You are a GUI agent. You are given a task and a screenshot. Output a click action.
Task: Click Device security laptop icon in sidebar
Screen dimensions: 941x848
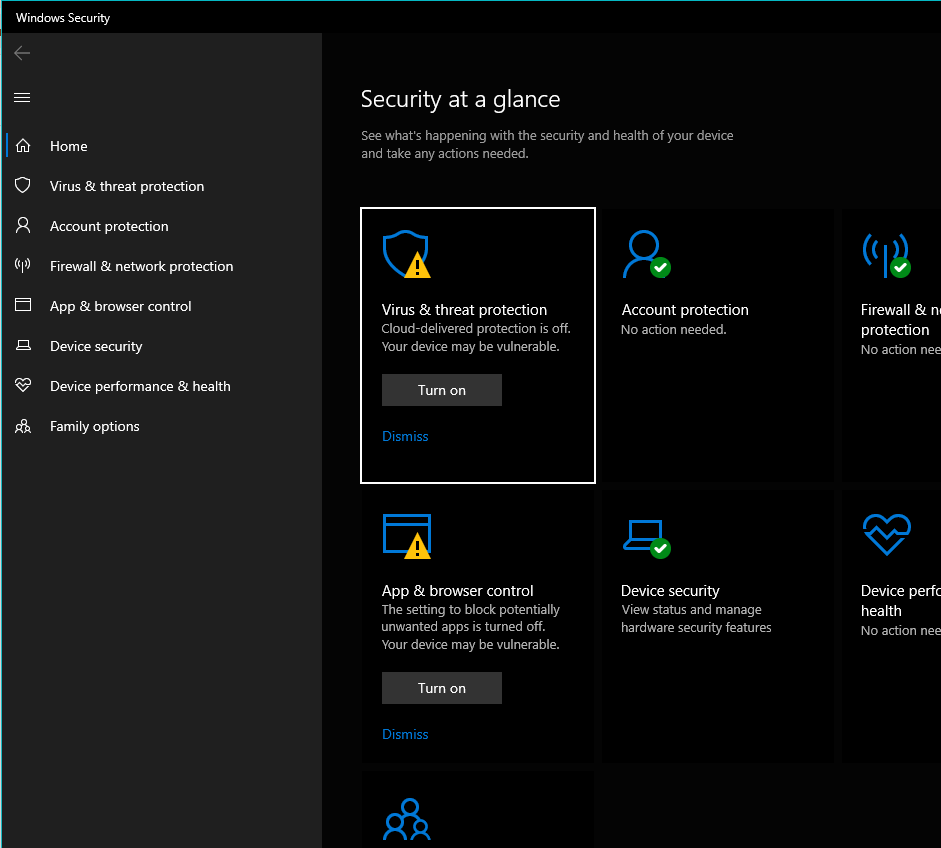23,346
